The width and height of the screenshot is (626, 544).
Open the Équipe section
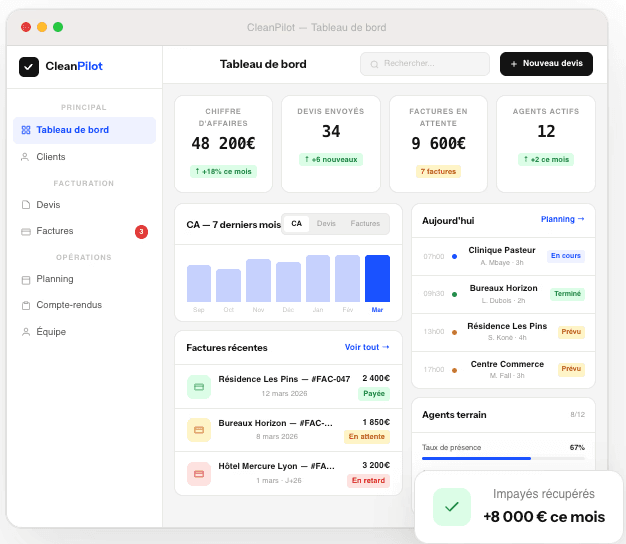(x=84, y=332)
